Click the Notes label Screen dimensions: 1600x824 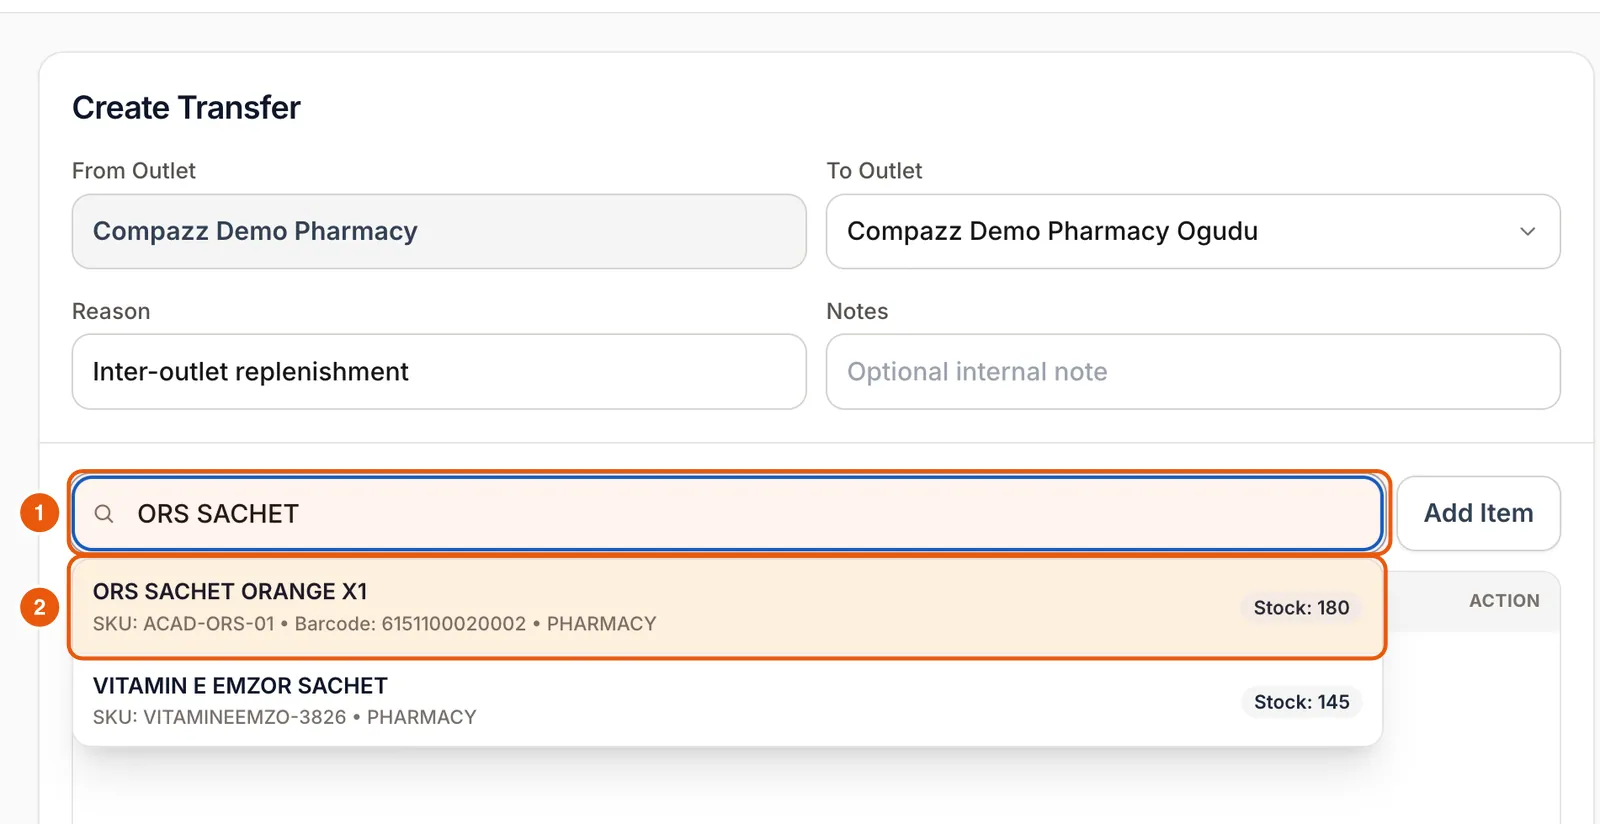point(857,311)
